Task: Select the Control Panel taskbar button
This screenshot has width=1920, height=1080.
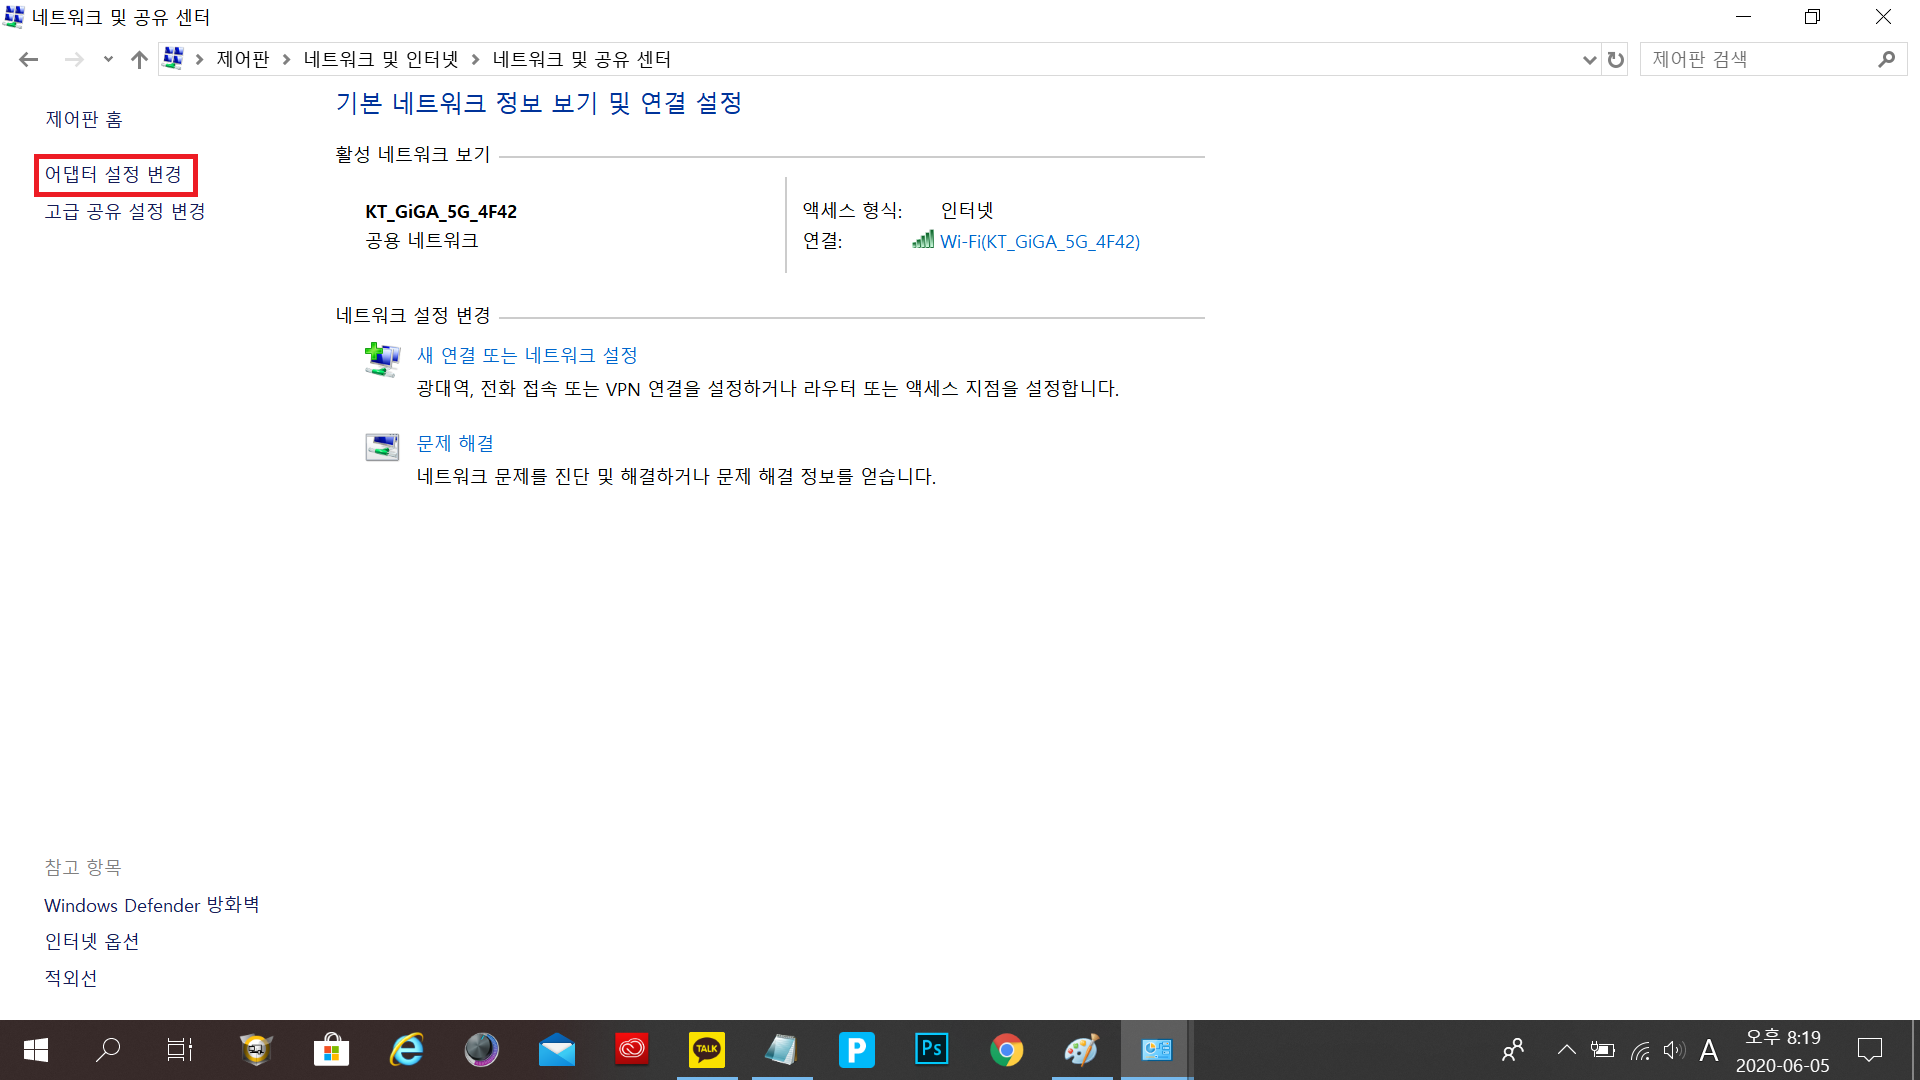Action: (1157, 1050)
